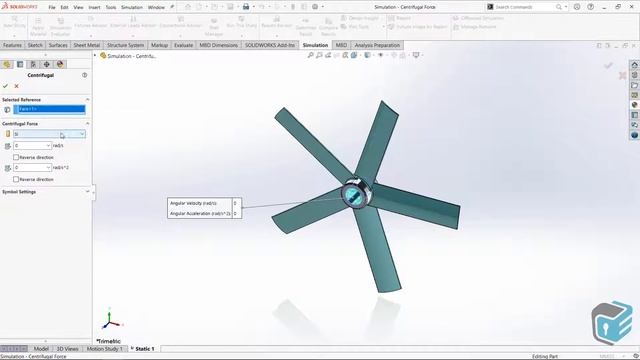
Task: Click the red cancel X in Centrifugal panel
Action: coord(16,86)
